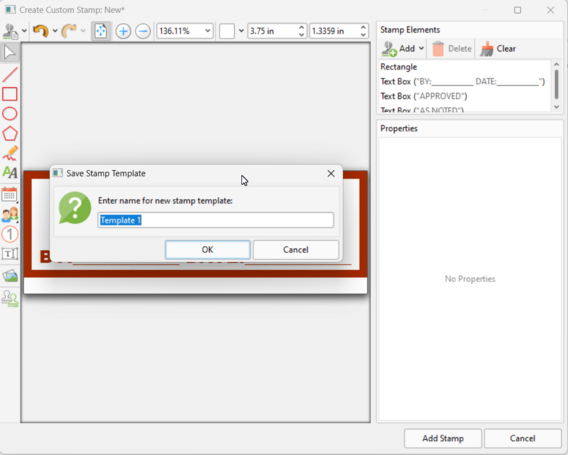This screenshot has width=568, height=455.
Task: Open the zoom level dropdown 136.11%
Action: 184,31
